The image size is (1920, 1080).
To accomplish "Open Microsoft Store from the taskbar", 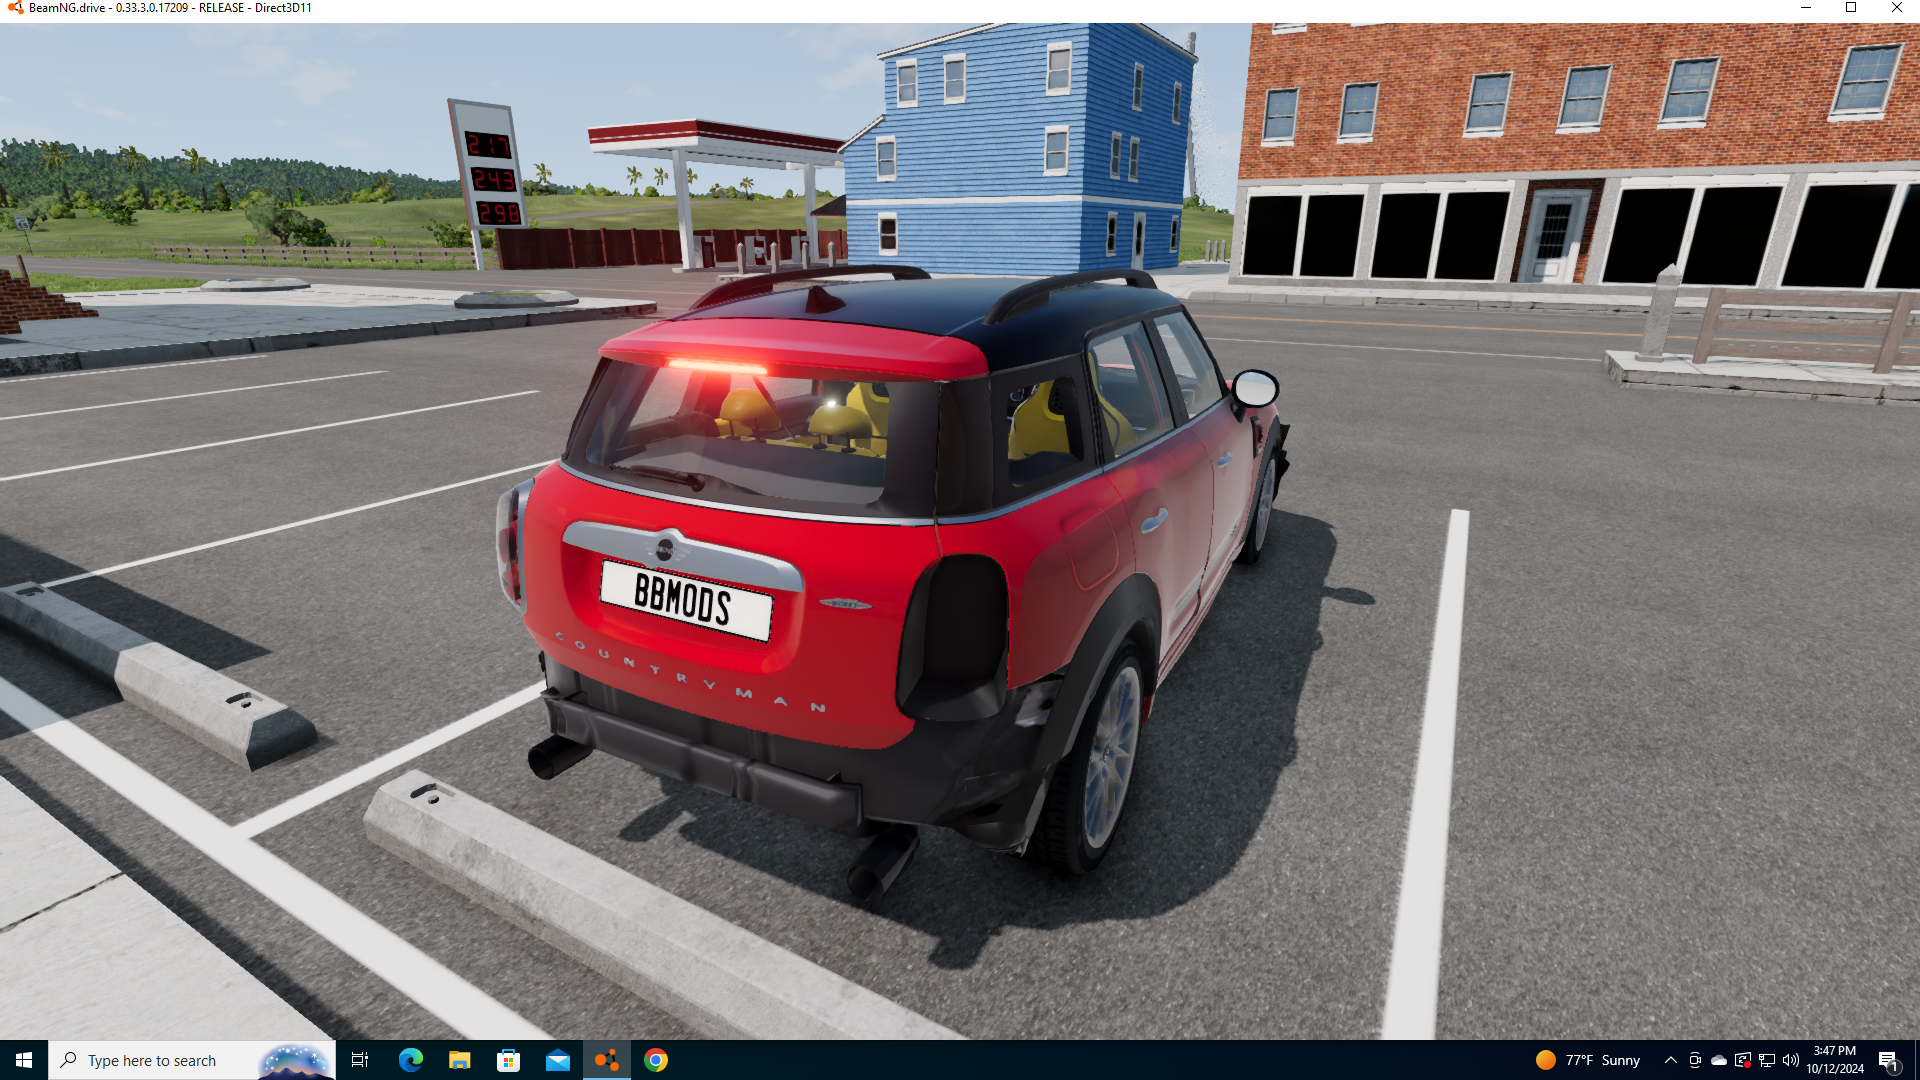I will [508, 1060].
